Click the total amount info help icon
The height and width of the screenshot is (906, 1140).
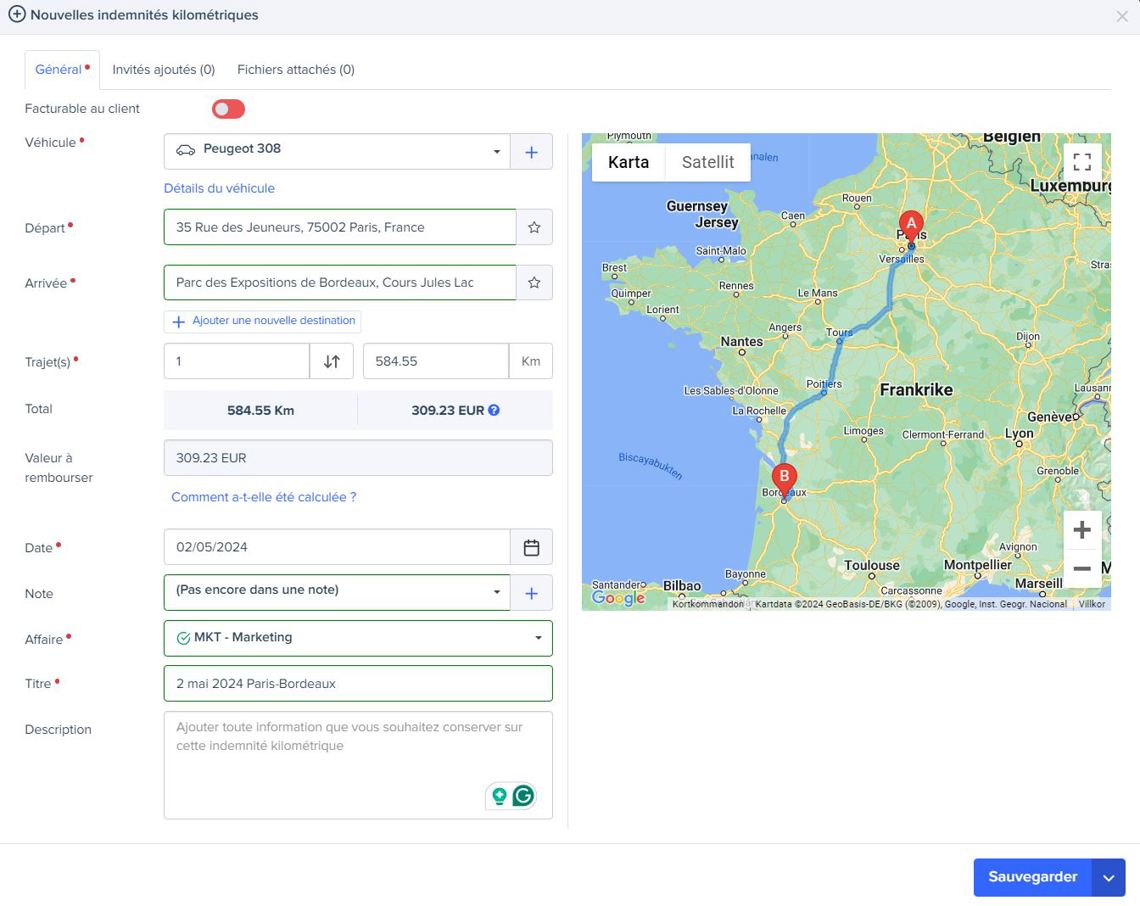[x=494, y=410]
